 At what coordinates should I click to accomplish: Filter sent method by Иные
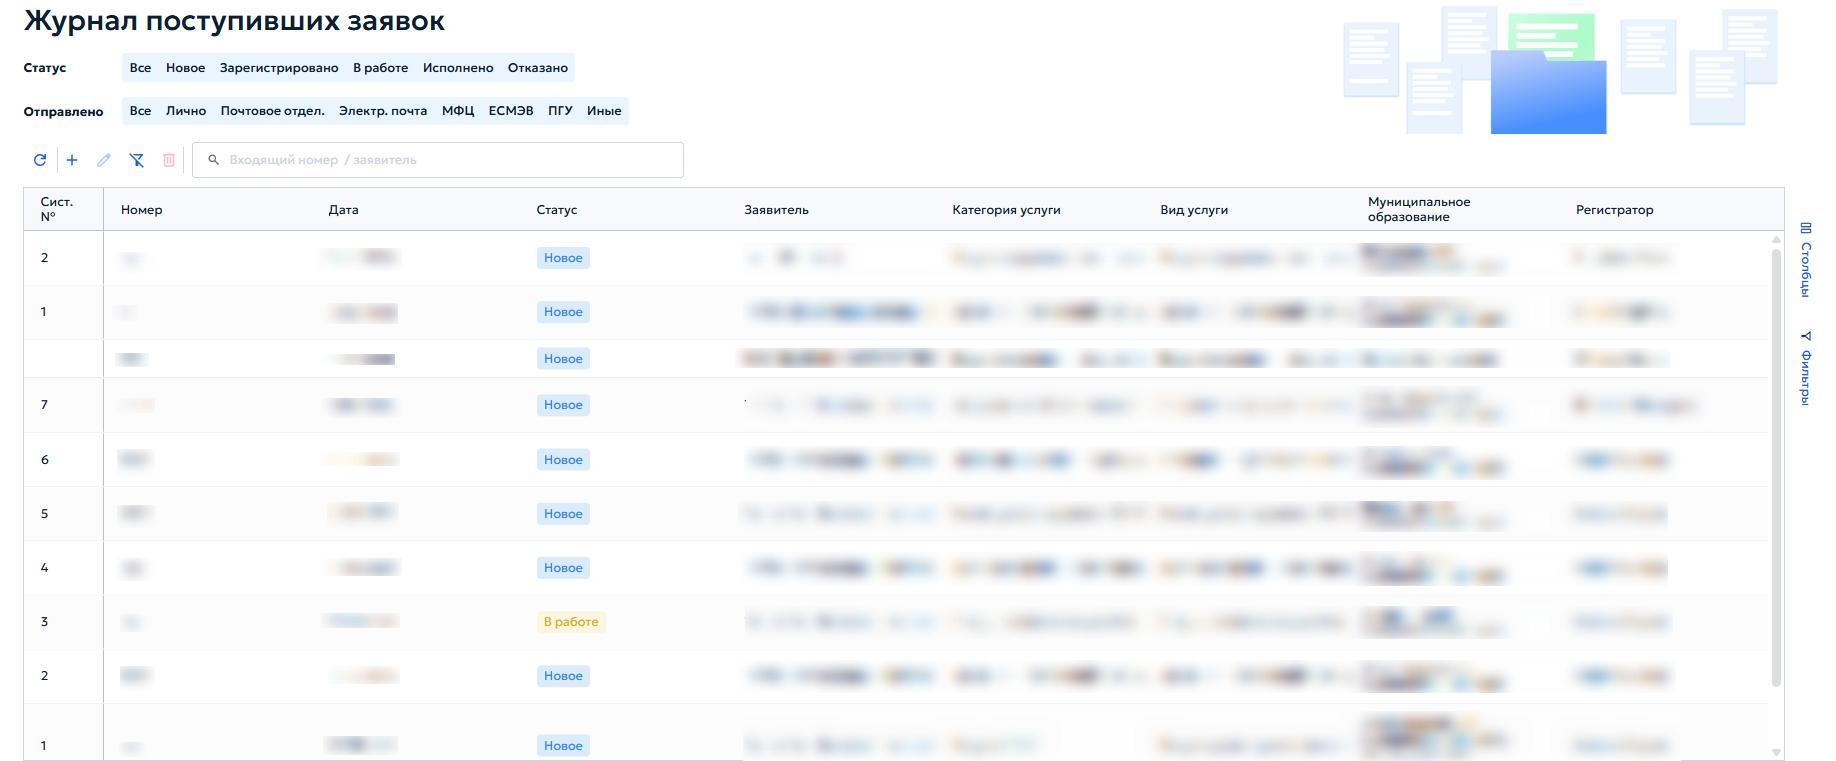coord(604,111)
